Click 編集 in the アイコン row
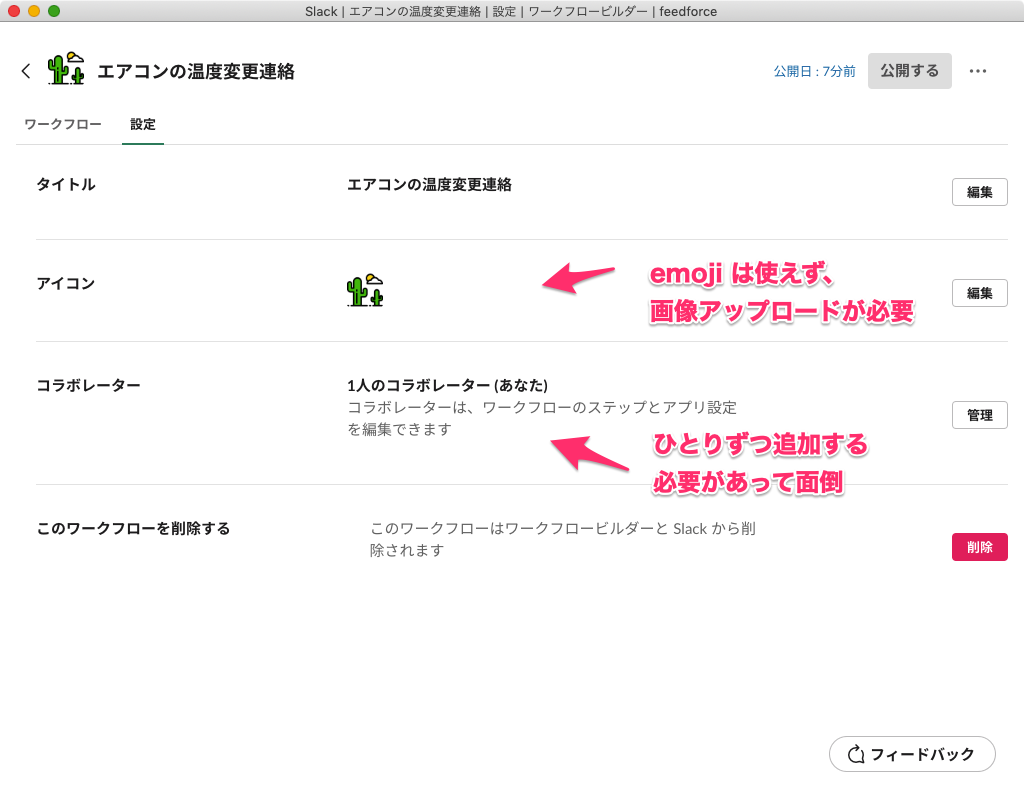The image size is (1024, 804). [x=979, y=293]
